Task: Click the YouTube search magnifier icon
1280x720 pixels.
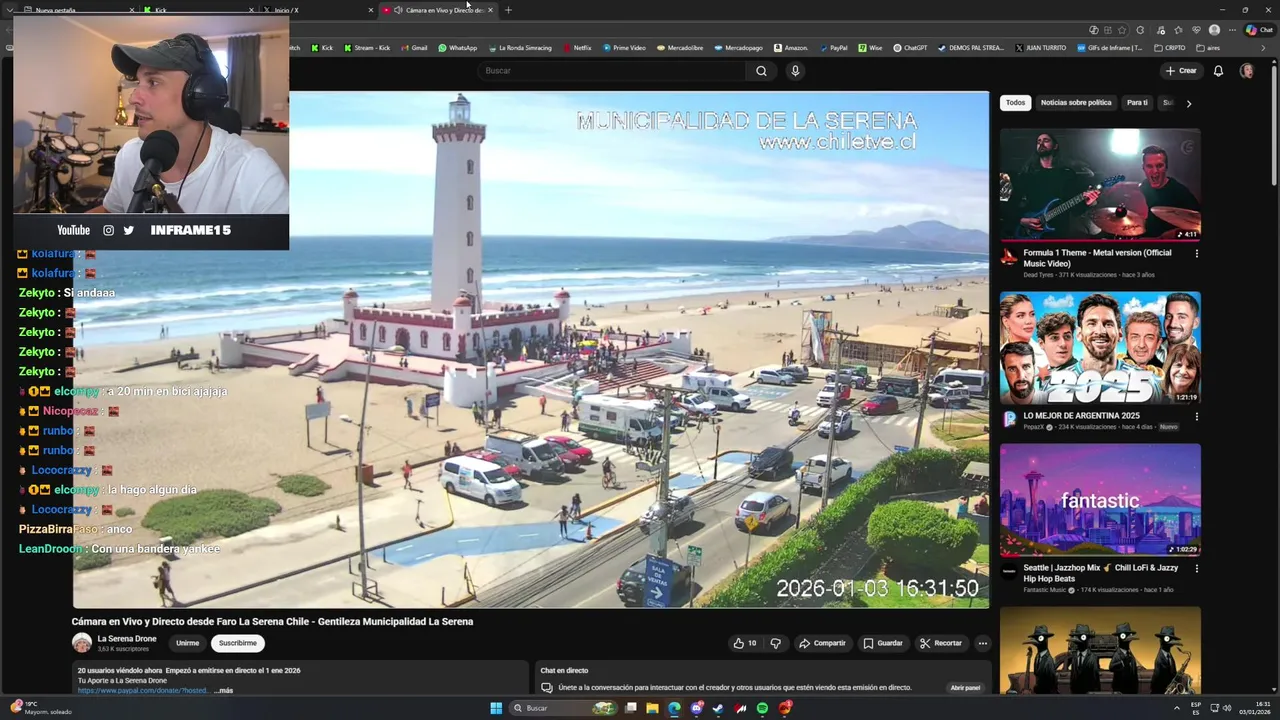Action: click(761, 71)
